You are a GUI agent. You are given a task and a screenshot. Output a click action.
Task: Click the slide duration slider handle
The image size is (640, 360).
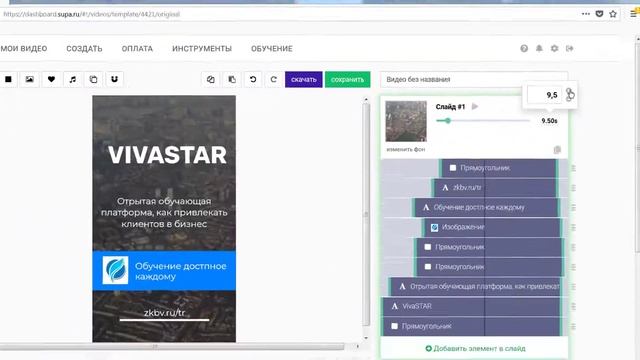coord(448,120)
